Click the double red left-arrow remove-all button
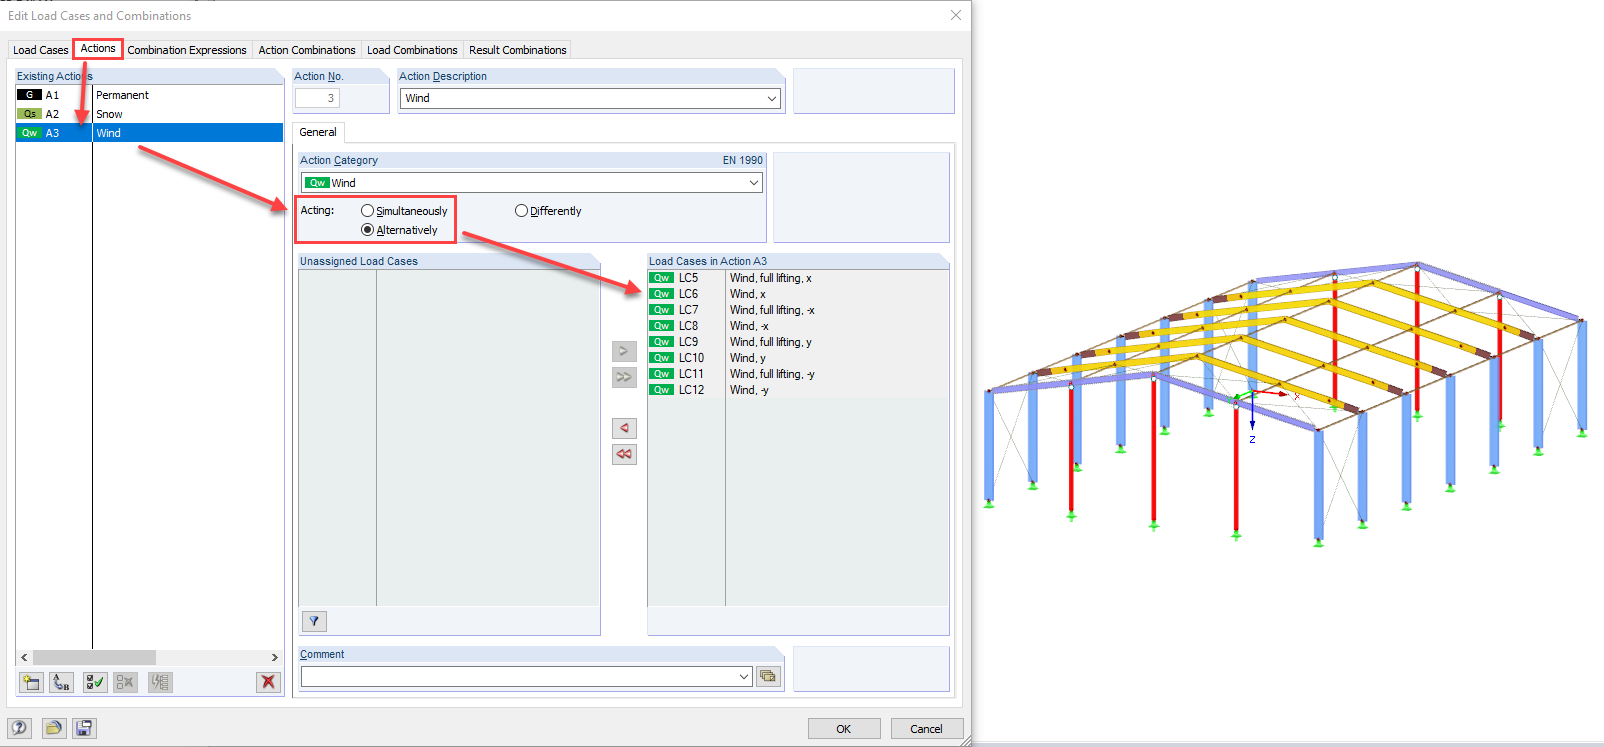This screenshot has height=747, width=1604. (x=624, y=454)
